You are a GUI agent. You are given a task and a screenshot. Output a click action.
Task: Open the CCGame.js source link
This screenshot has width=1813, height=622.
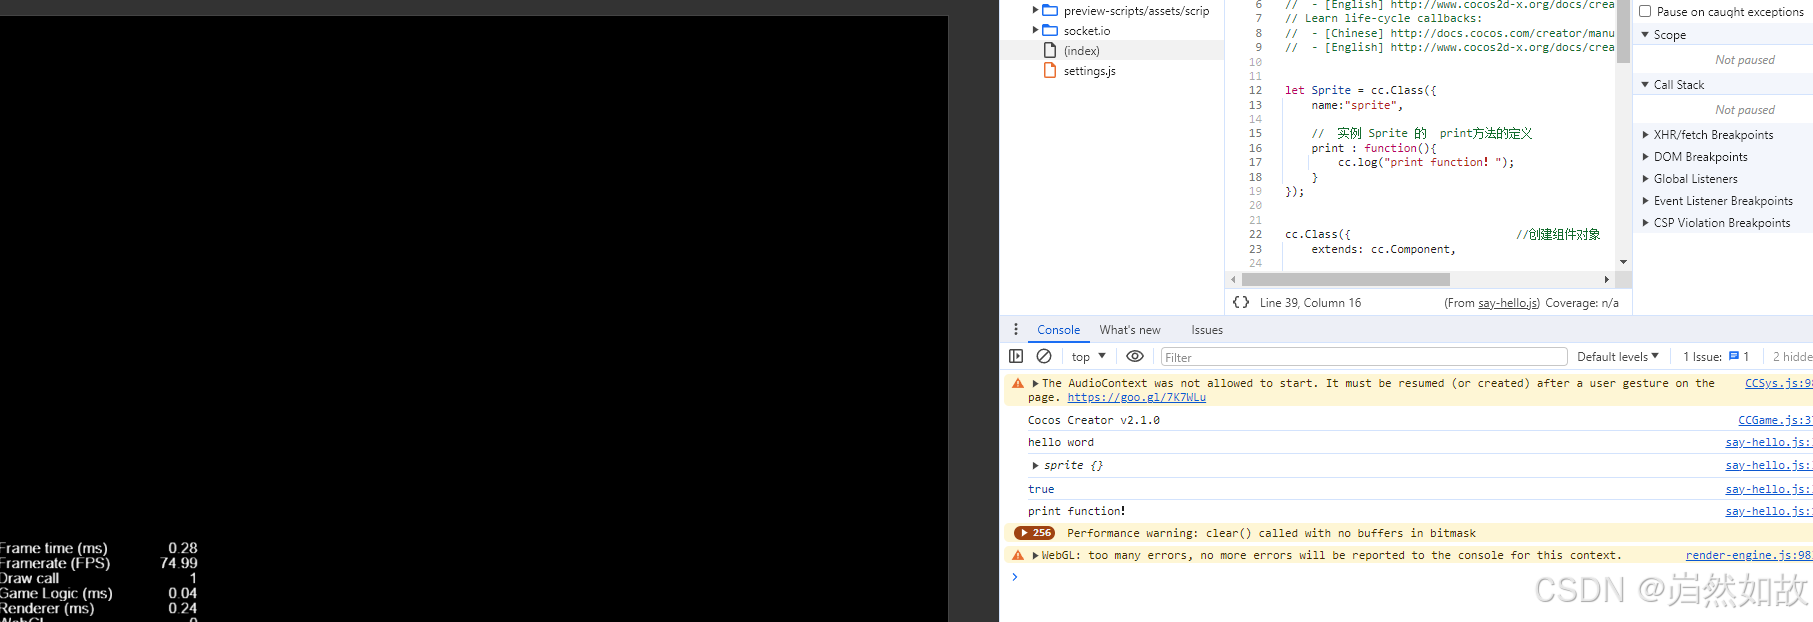[1775, 420]
